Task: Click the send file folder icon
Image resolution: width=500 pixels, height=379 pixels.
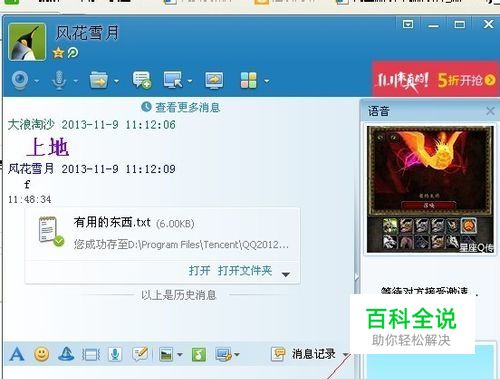Action: coord(99,80)
